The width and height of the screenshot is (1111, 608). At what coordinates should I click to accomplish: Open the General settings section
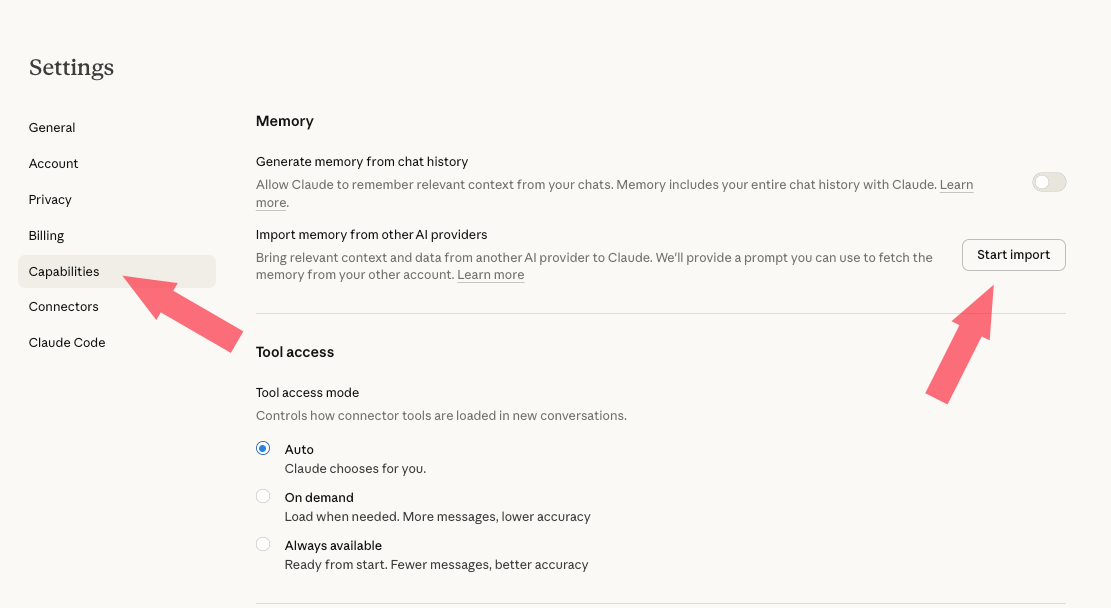pos(52,128)
